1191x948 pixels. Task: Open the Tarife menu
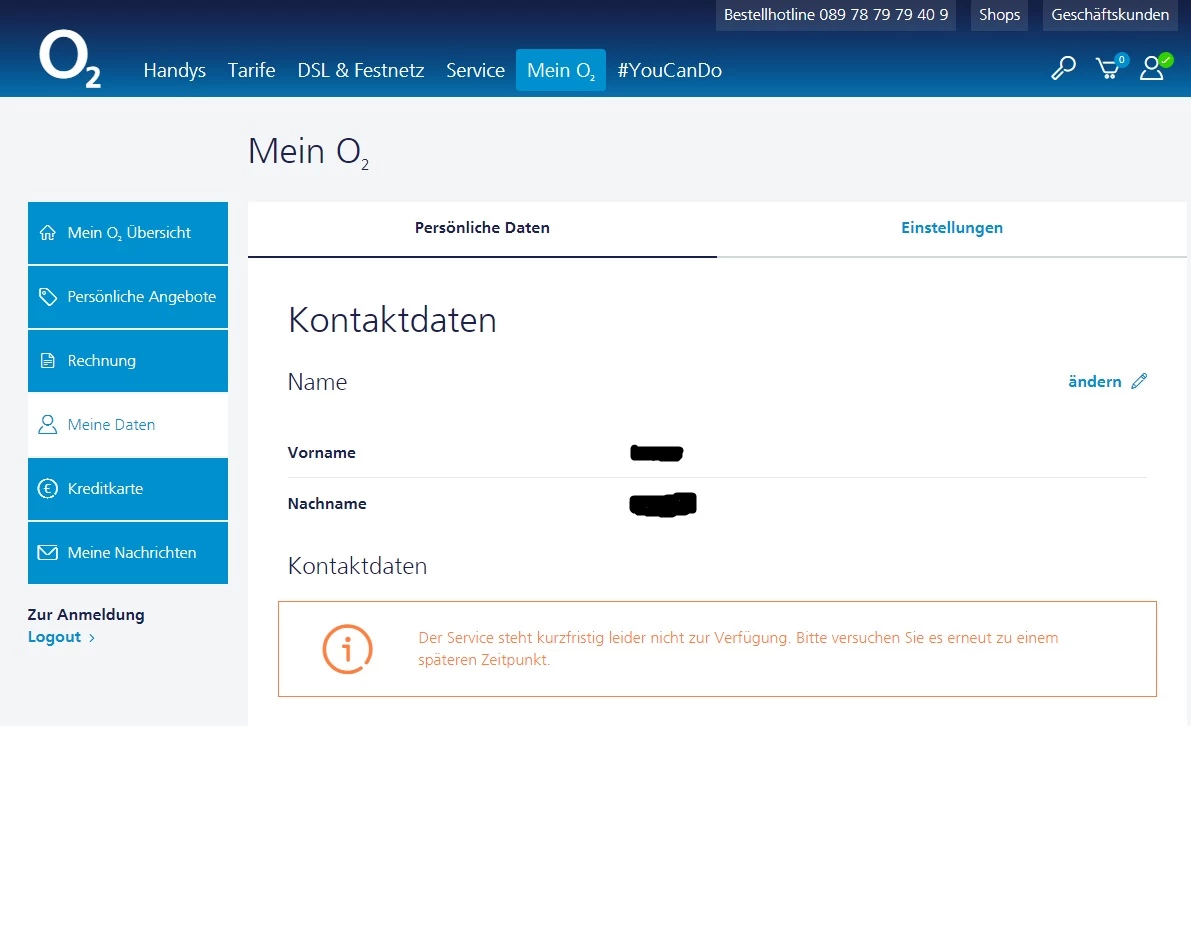251,70
